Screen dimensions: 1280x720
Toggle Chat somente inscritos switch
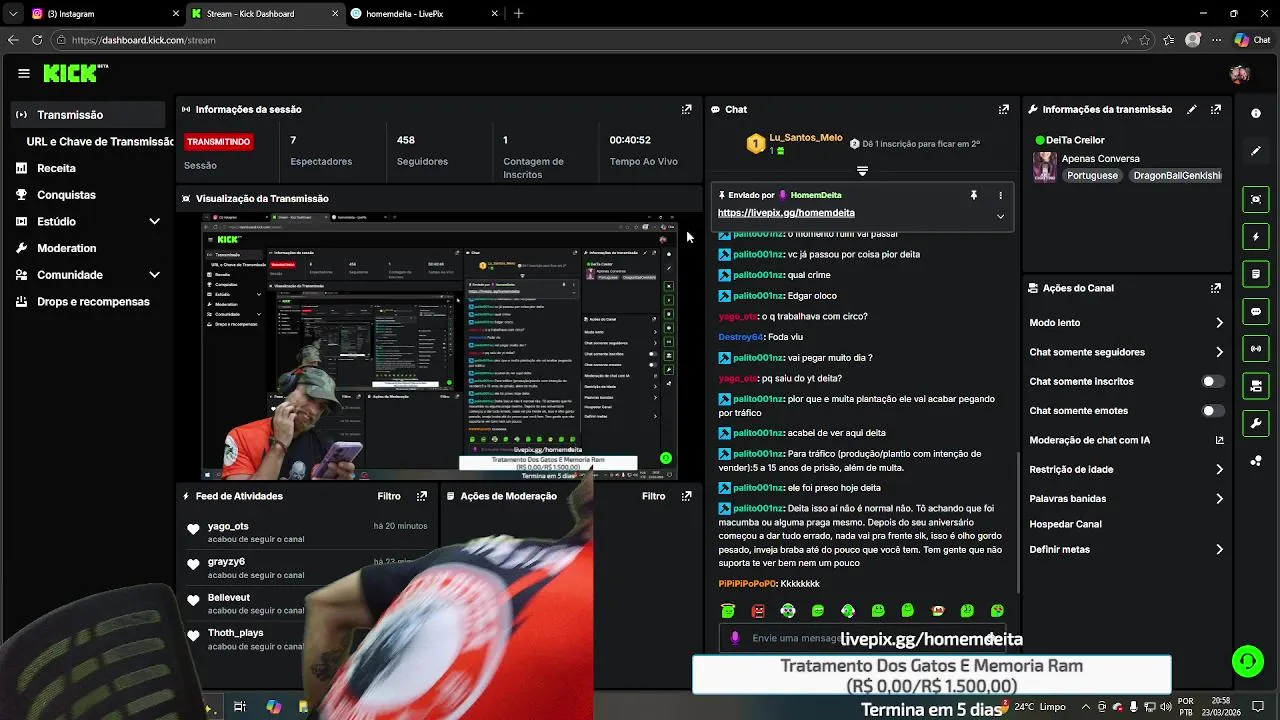[x=1212, y=381]
